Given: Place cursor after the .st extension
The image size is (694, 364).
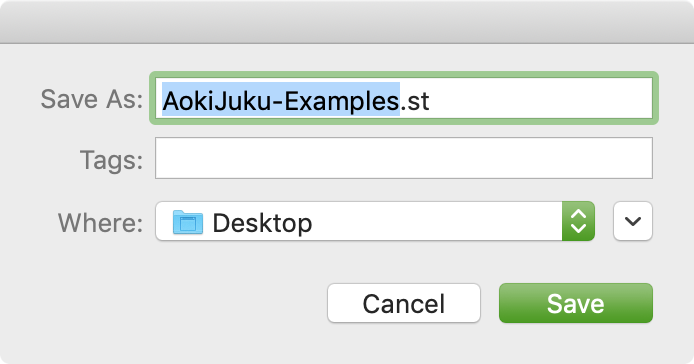Looking at the screenshot, I should point(430,101).
